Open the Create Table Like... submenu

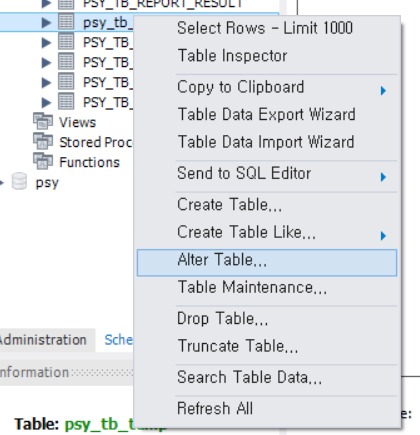(267, 232)
